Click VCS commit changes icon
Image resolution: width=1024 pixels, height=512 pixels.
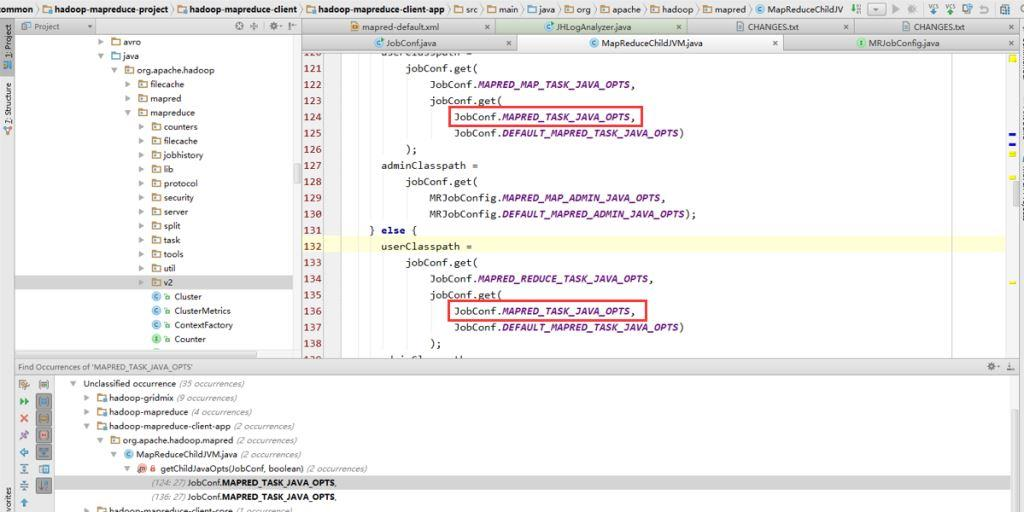pyautogui.click(x=951, y=9)
